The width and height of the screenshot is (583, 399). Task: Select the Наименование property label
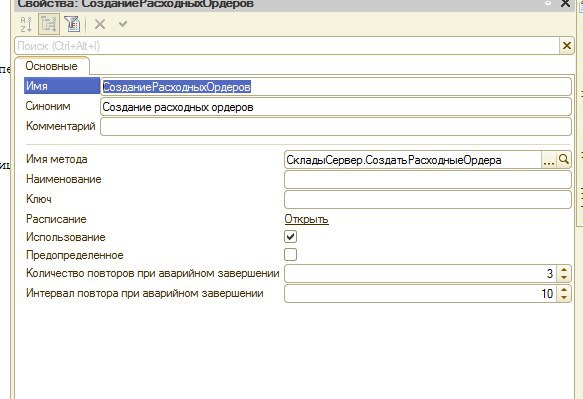(64, 179)
